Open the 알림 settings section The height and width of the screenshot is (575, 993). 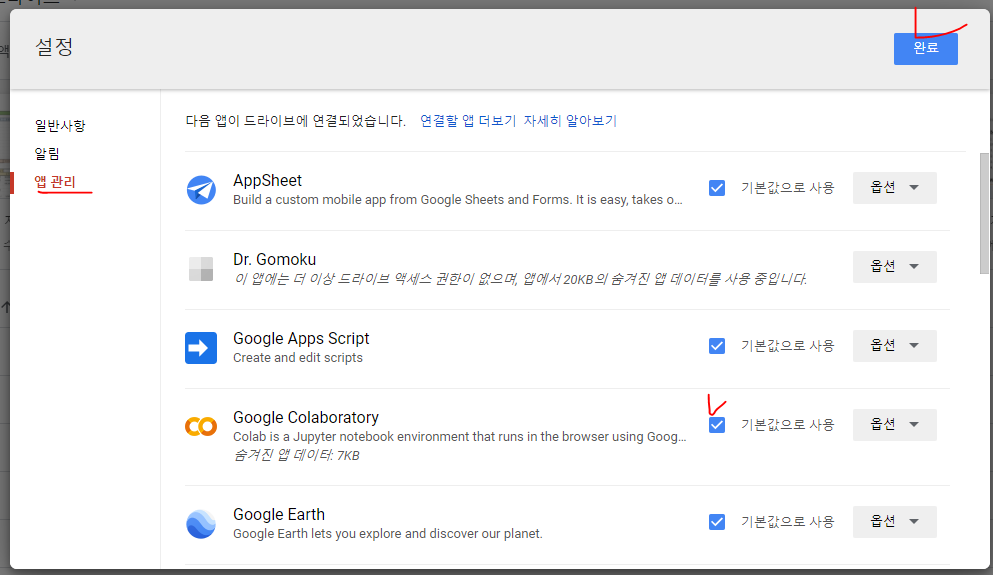click(47, 153)
